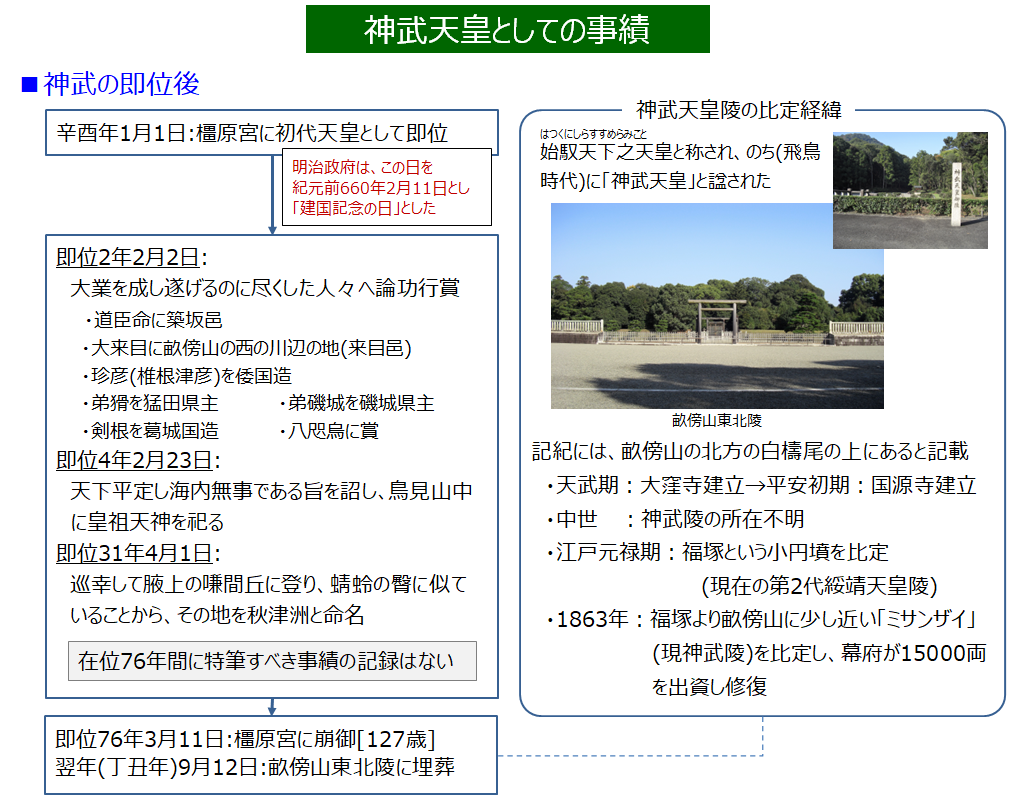Image resolution: width=1022 pixels, height=795 pixels.
Task: Click the photo caption 畝傍山東北陵
Action: point(717,420)
